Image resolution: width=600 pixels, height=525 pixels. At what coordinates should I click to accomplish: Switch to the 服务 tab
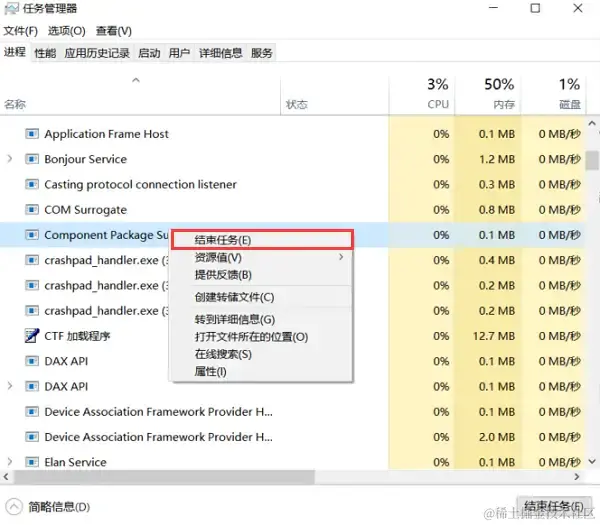262,53
